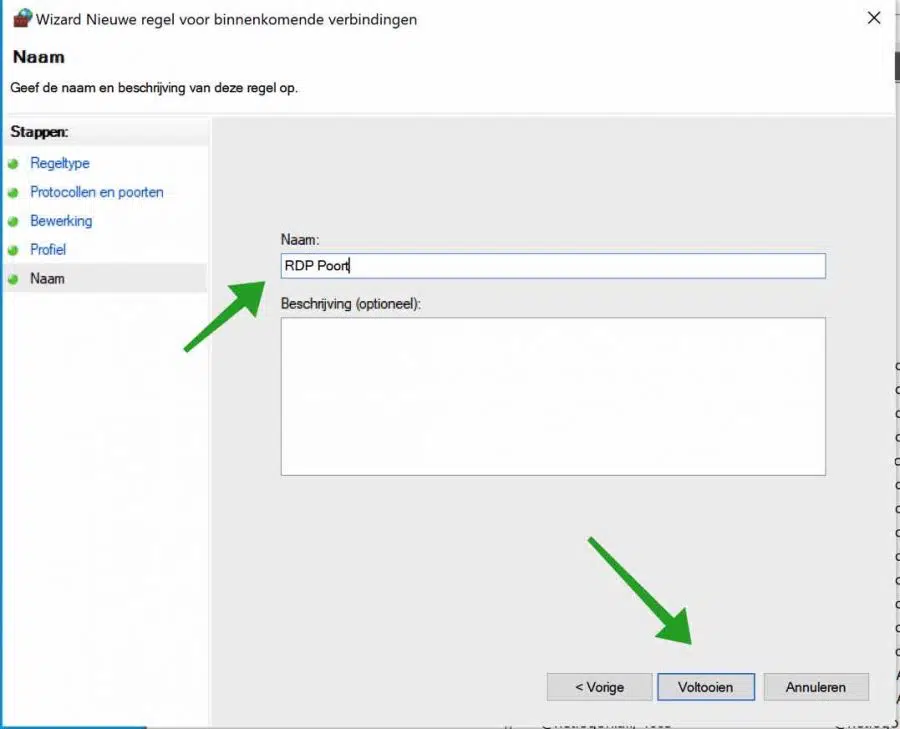Close the wizard with the X button
The height and width of the screenshot is (729, 900).
pos(874,18)
